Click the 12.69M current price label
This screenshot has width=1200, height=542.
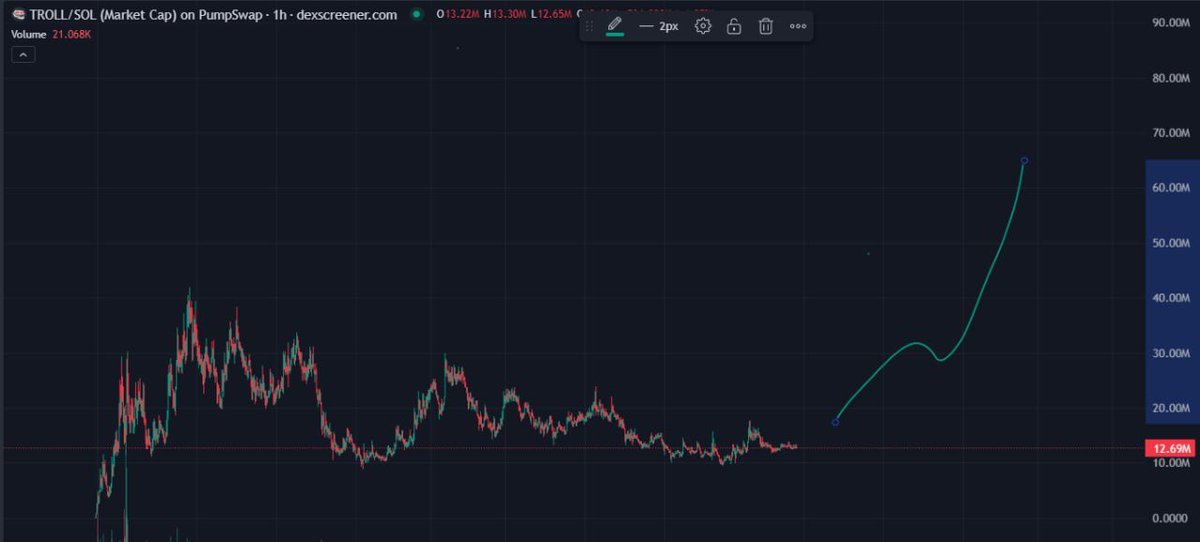(x=1170, y=448)
